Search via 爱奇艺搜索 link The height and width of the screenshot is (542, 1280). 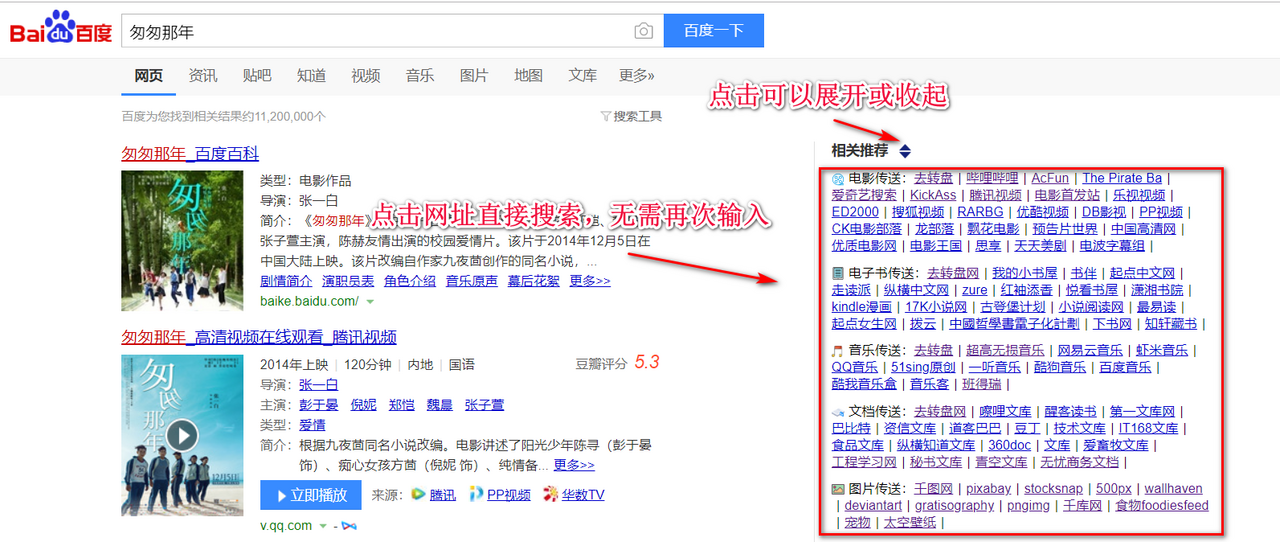point(865,196)
